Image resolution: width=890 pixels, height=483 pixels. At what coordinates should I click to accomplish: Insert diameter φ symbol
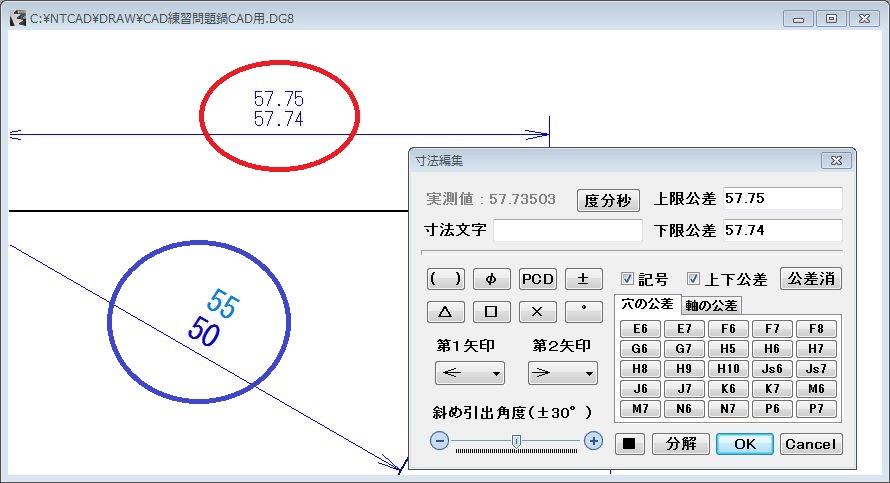[x=492, y=279]
